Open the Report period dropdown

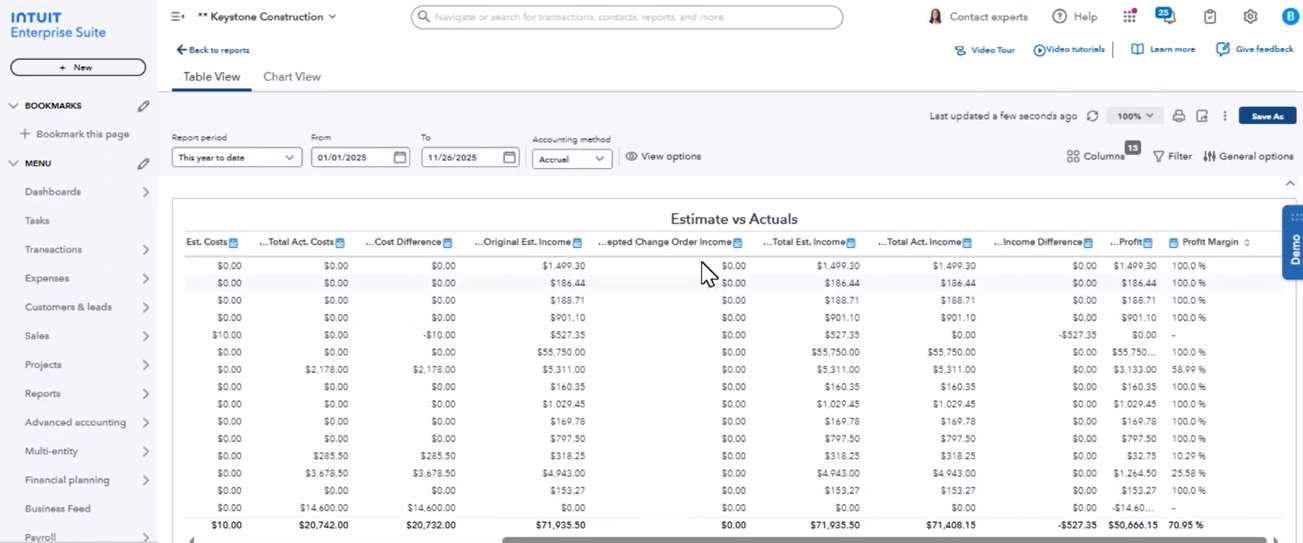coord(236,158)
